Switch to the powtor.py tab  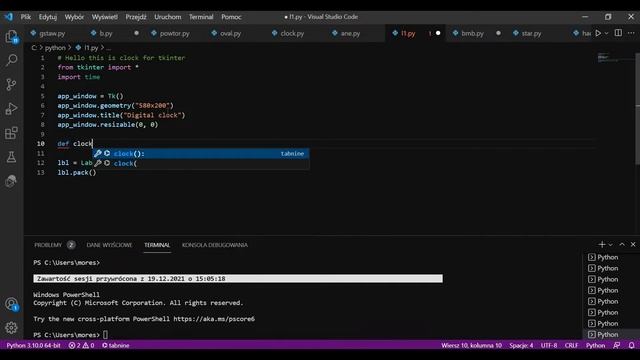[x=174, y=33]
